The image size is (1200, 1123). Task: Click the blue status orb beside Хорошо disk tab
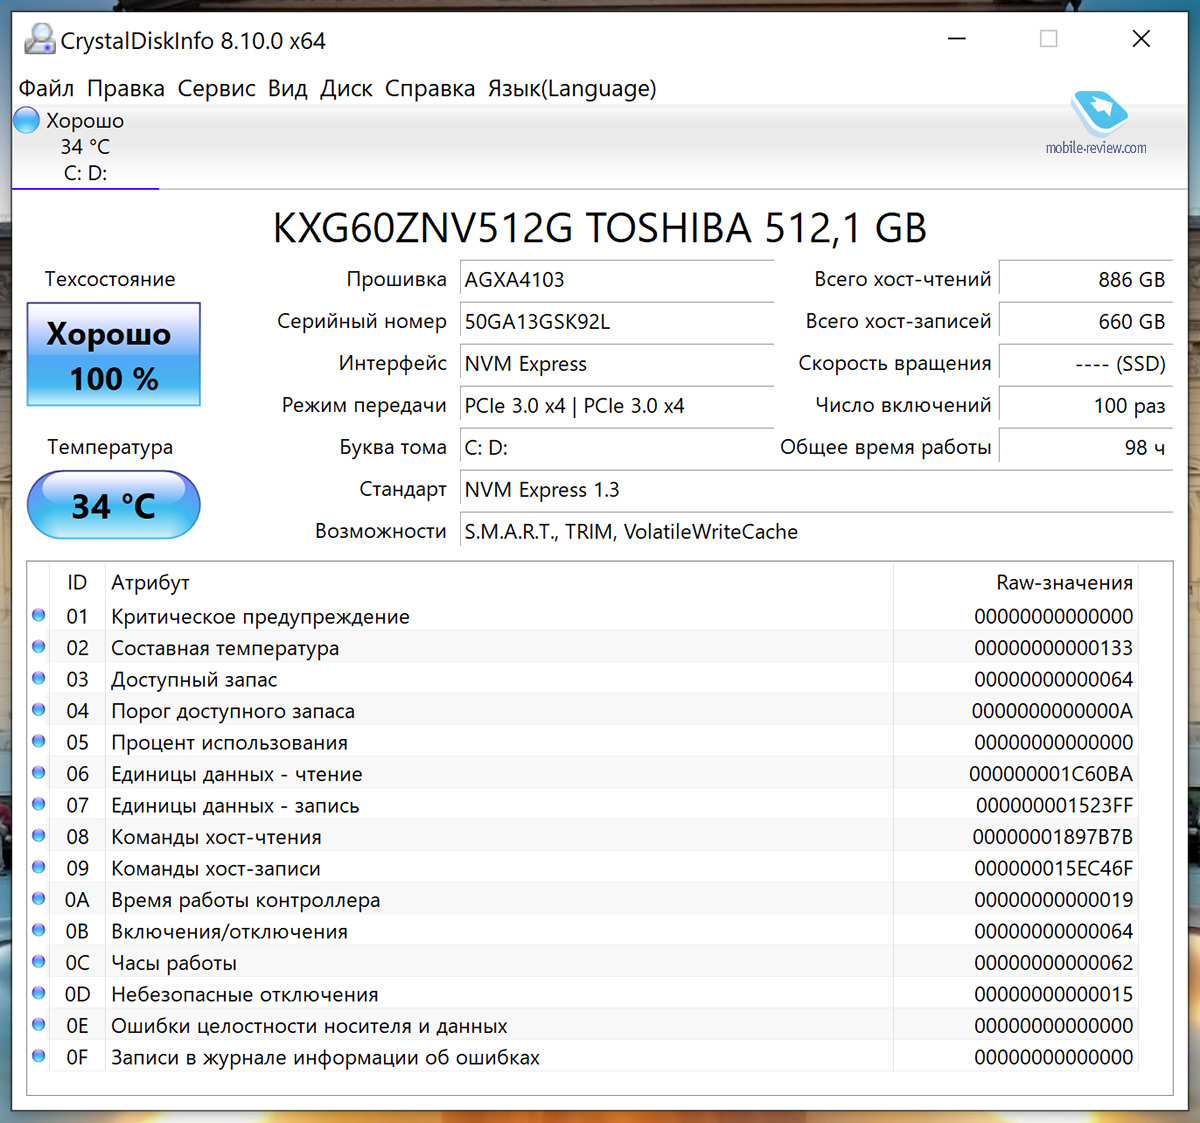click(27, 121)
